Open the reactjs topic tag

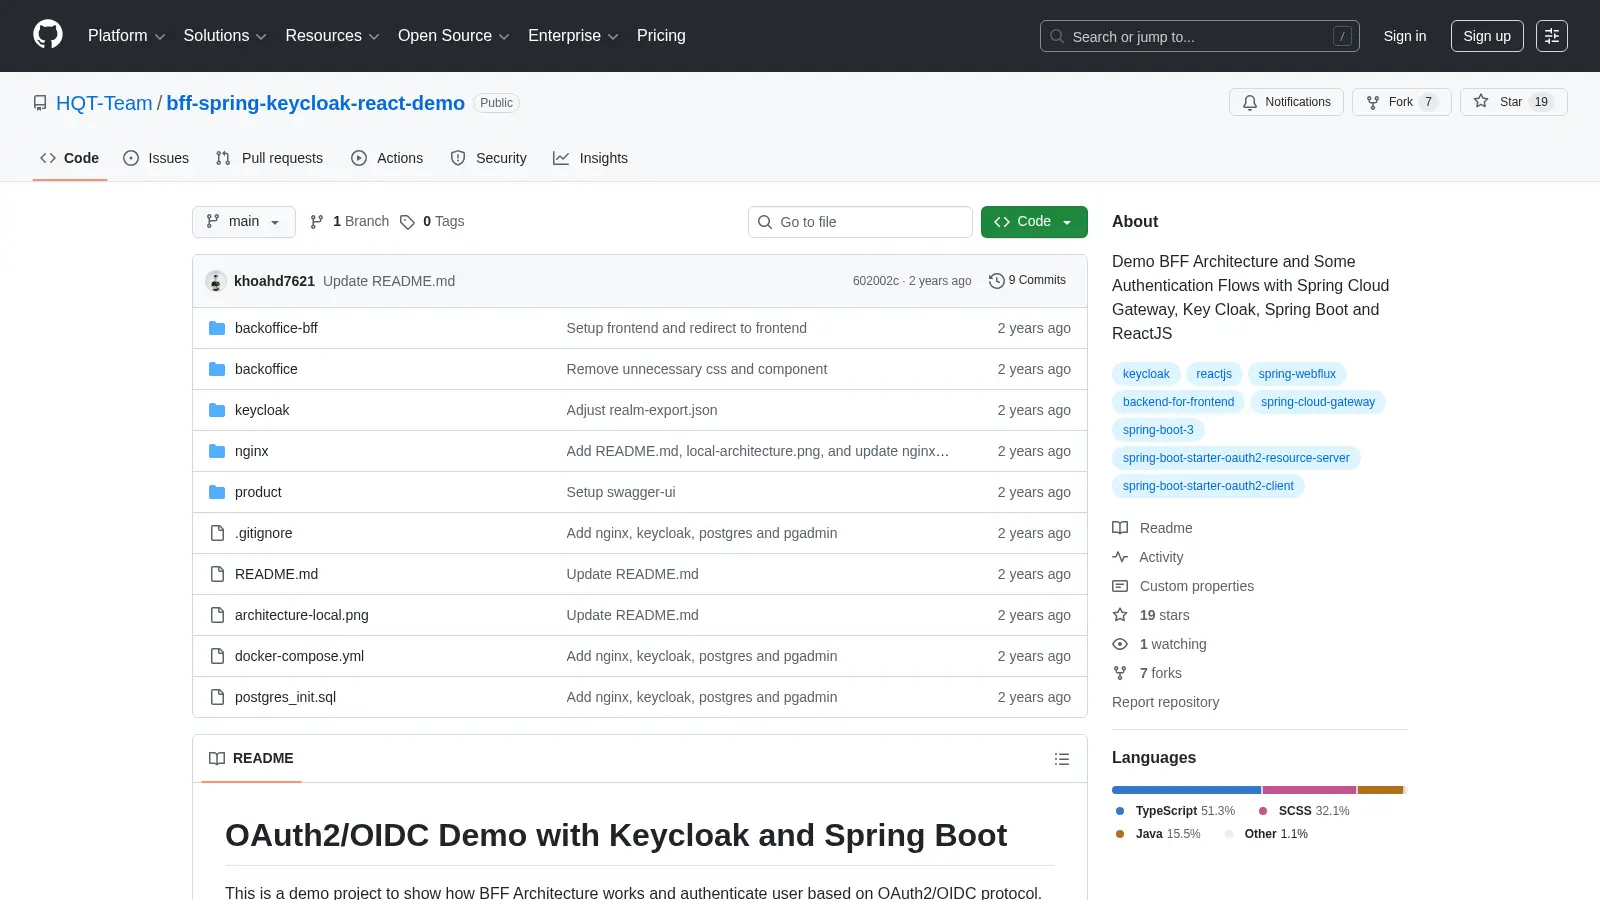(1214, 374)
